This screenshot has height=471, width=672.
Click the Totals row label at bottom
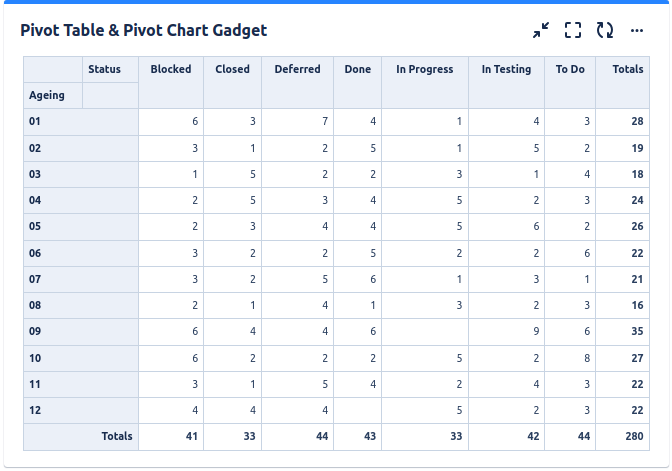point(117,437)
